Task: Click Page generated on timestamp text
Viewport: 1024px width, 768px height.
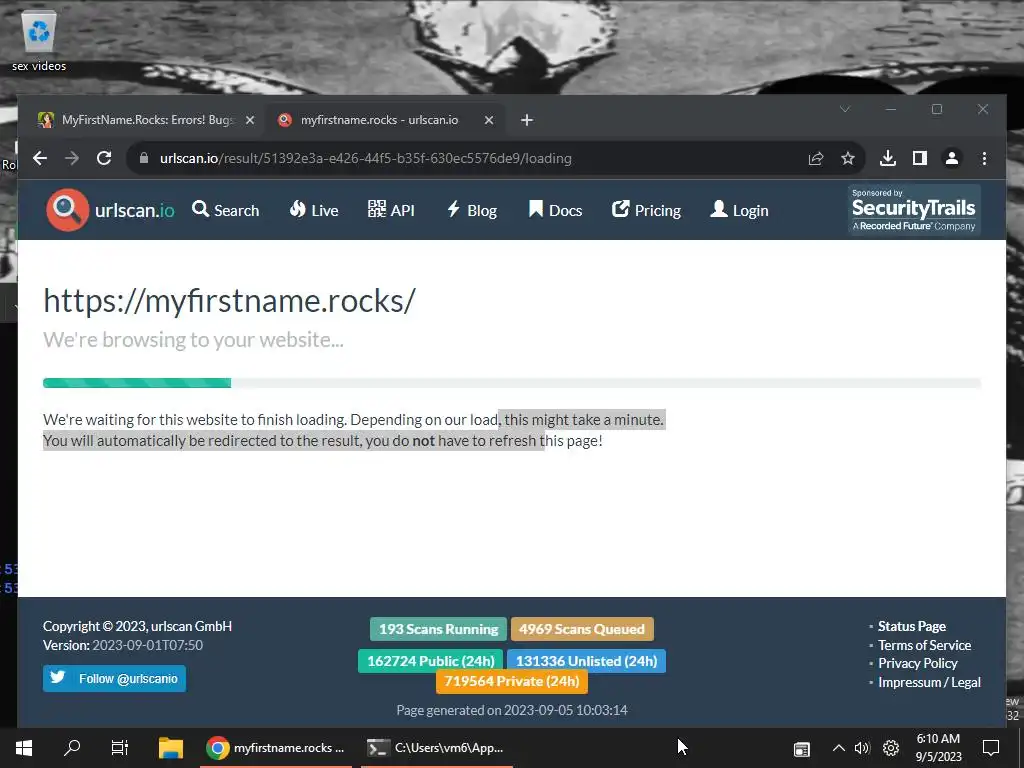Action: pos(512,710)
